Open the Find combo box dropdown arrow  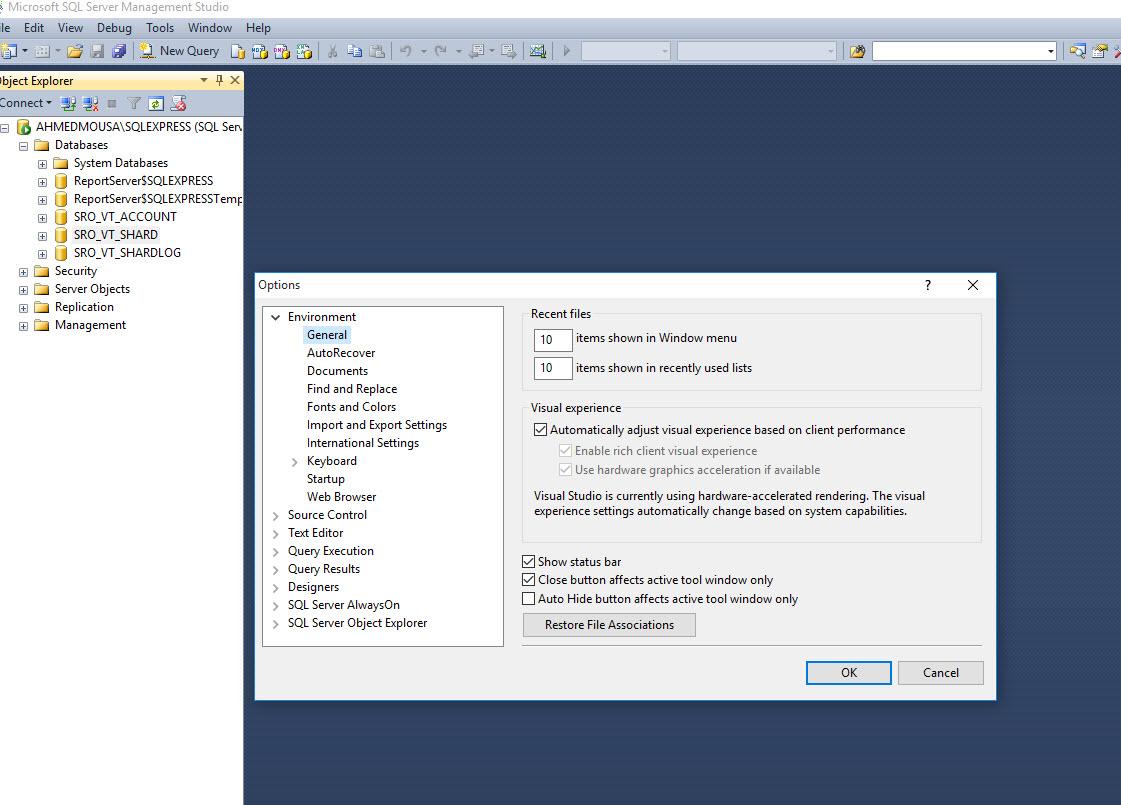pyautogui.click(x=1050, y=51)
